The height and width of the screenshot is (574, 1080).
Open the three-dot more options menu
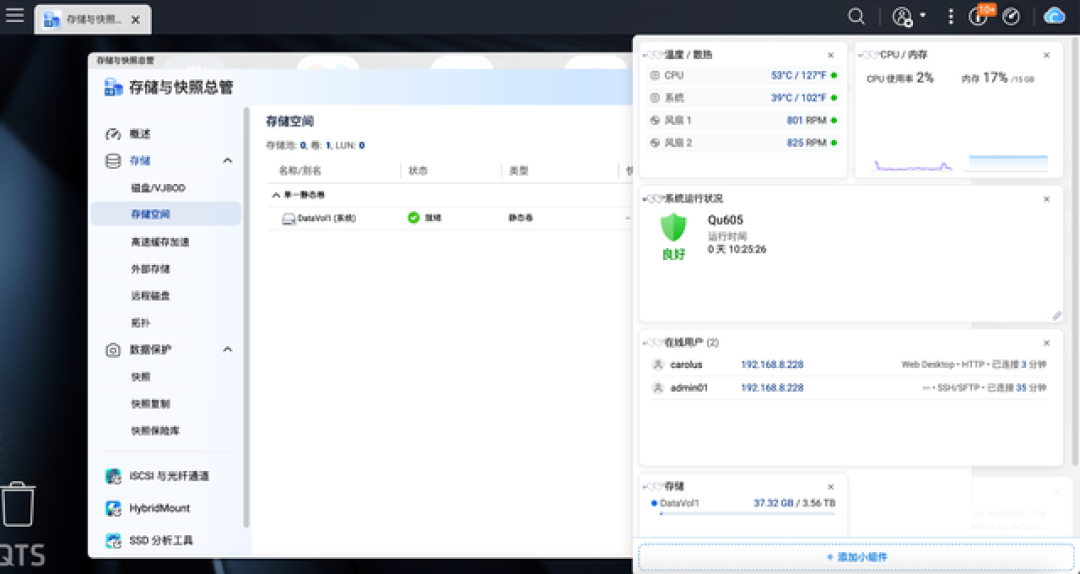(951, 17)
